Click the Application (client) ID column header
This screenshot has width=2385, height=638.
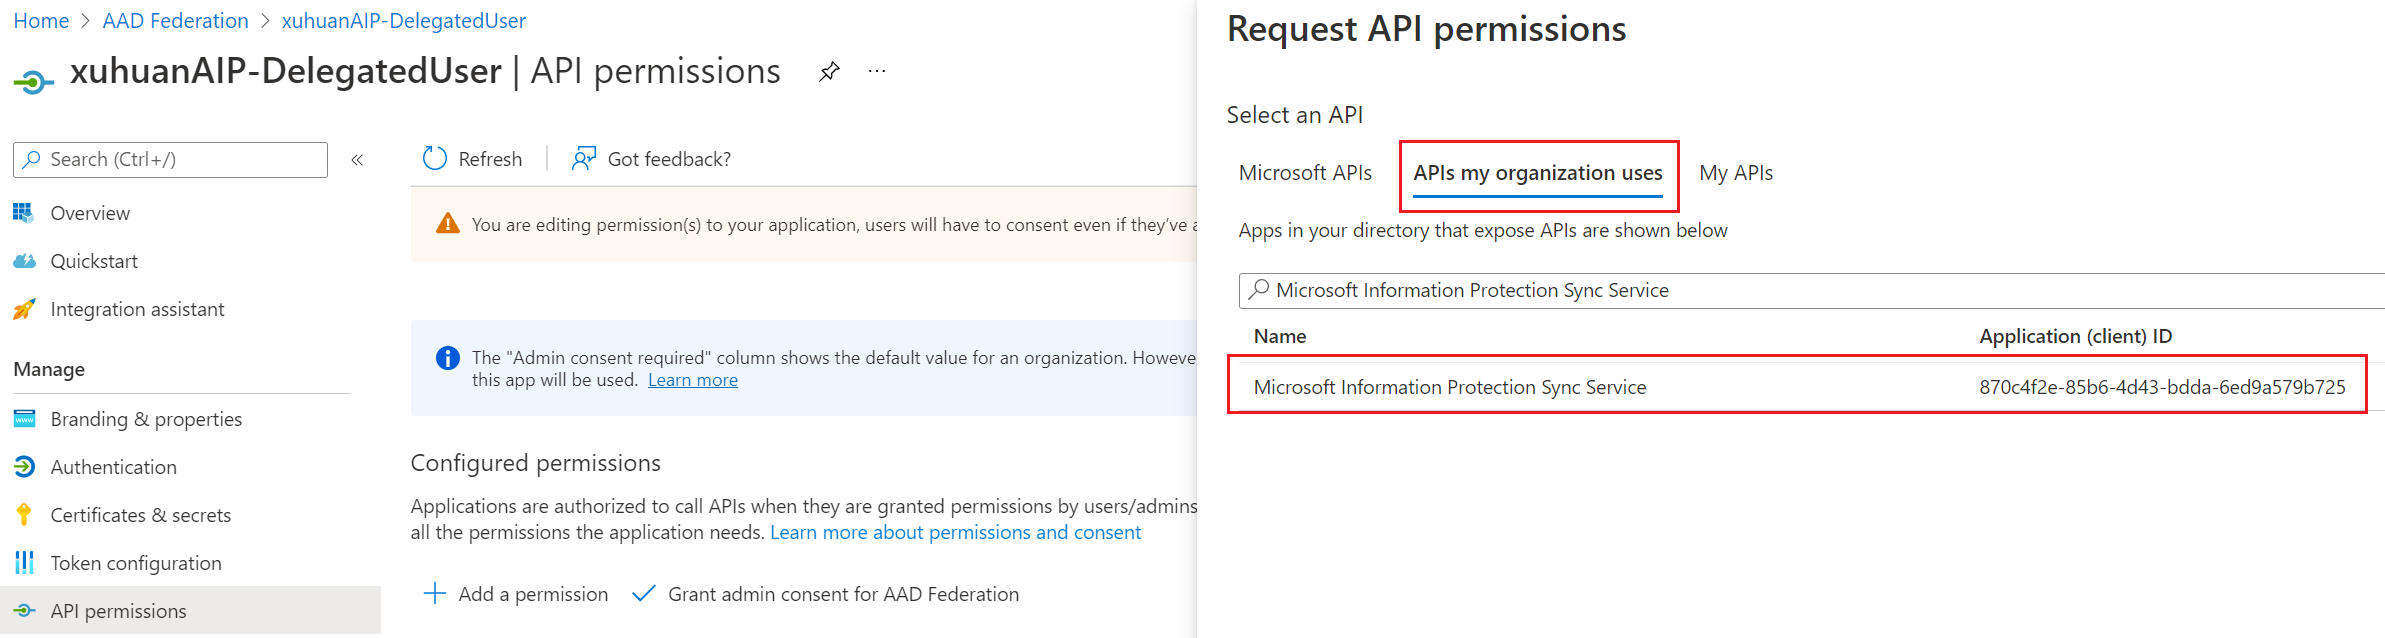click(2075, 337)
